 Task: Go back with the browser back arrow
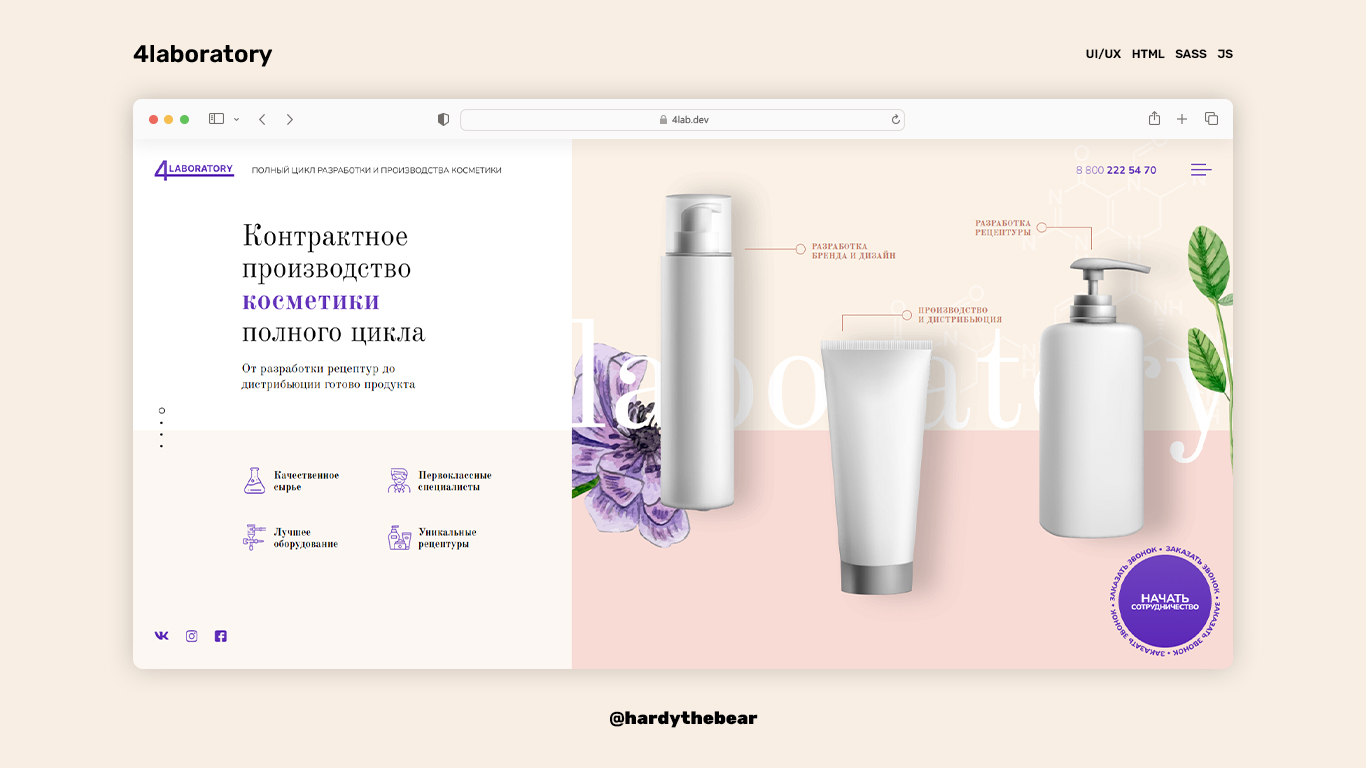coord(262,119)
